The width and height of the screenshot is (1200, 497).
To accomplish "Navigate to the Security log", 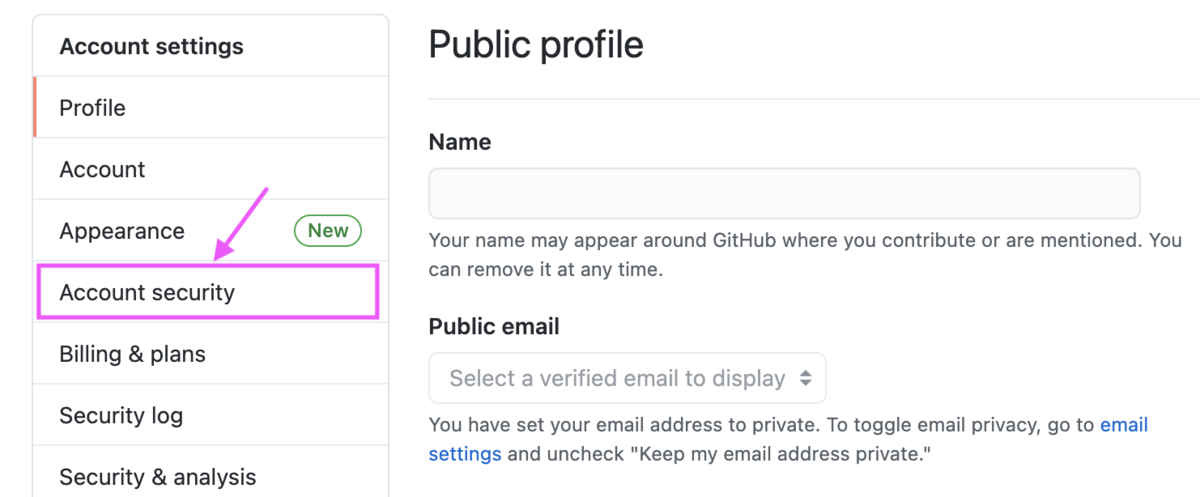I will coord(121,415).
